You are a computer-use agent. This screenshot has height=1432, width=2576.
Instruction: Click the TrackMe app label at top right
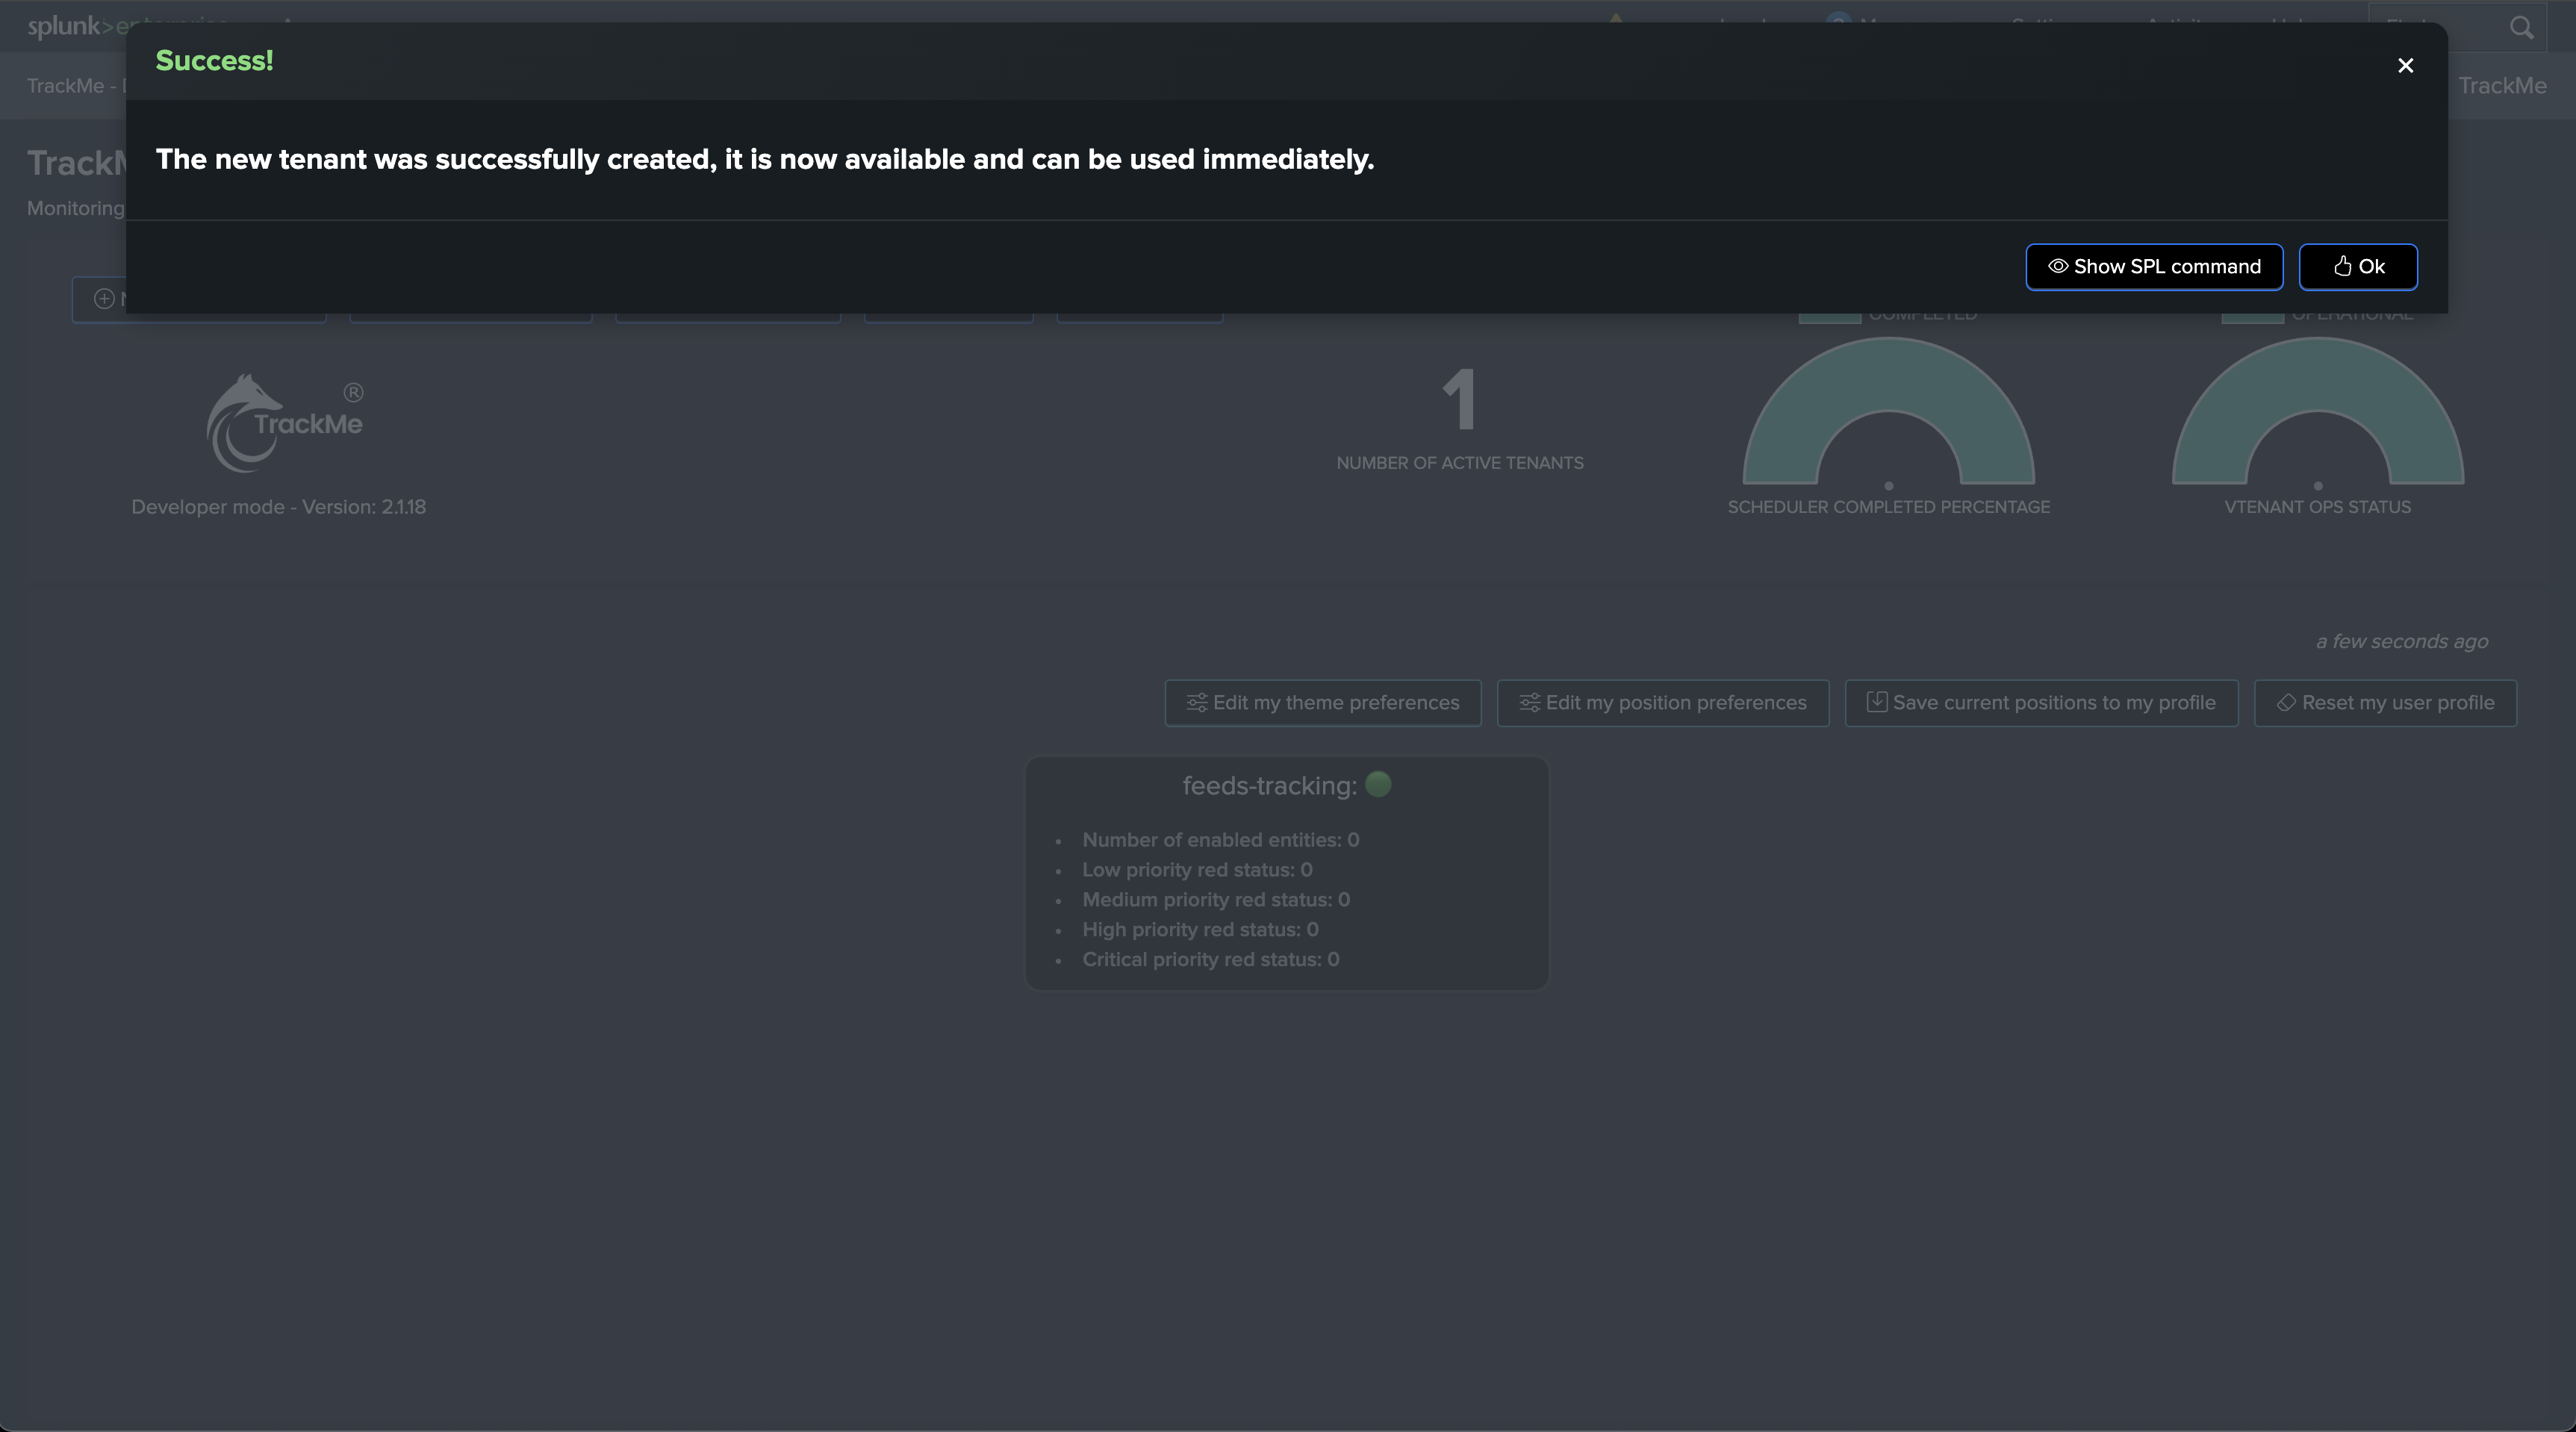click(2502, 86)
